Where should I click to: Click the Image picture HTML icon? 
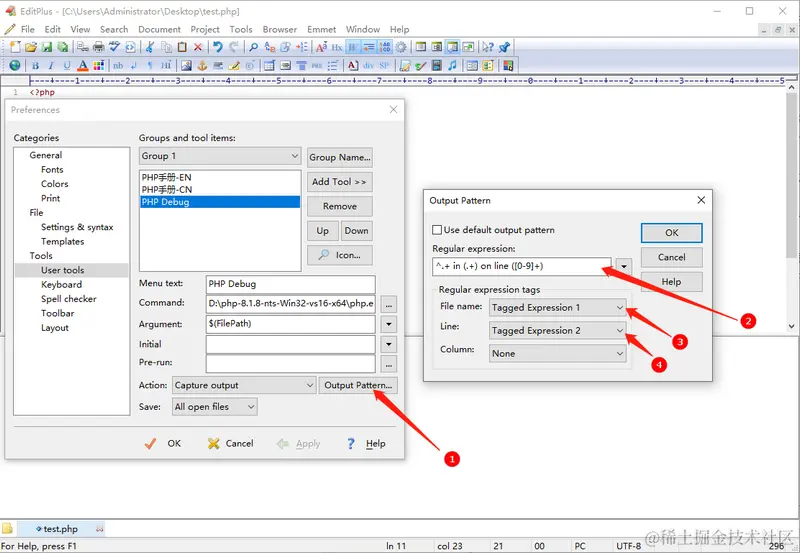(186, 65)
